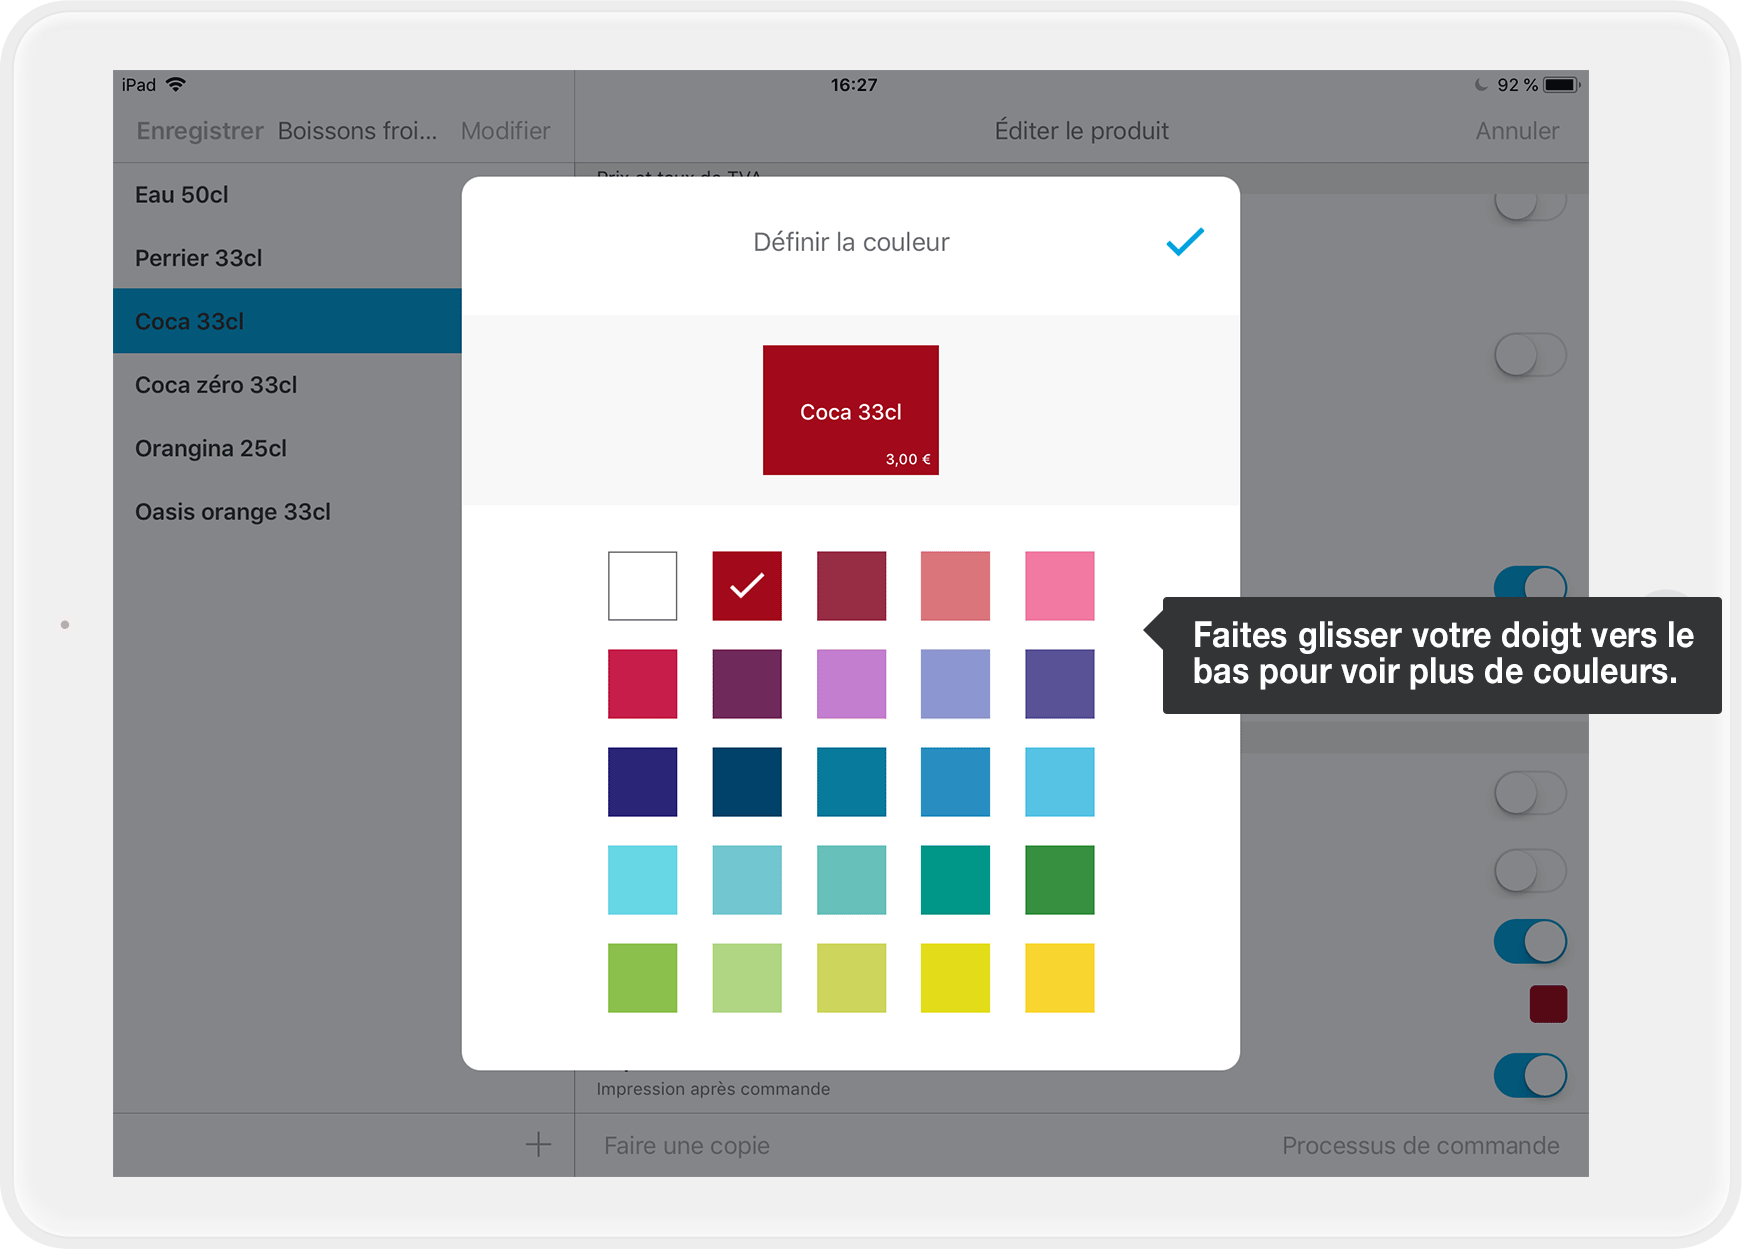The width and height of the screenshot is (1742, 1249).
Task: Click Modifier in product list header
Action: [x=505, y=131]
